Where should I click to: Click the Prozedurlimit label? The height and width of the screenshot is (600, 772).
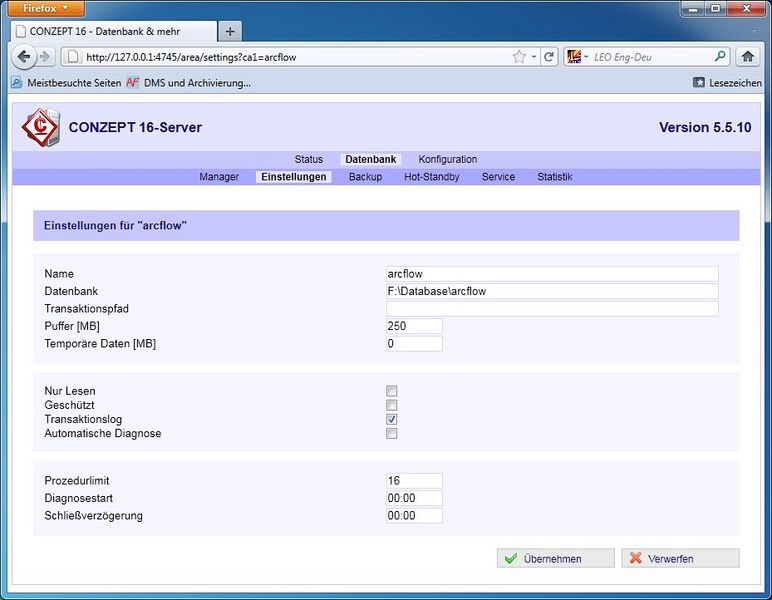(x=77, y=481)
